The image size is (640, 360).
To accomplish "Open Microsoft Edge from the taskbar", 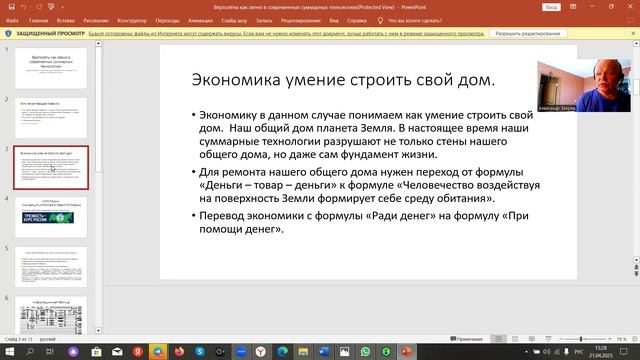I will click(282, 351).
